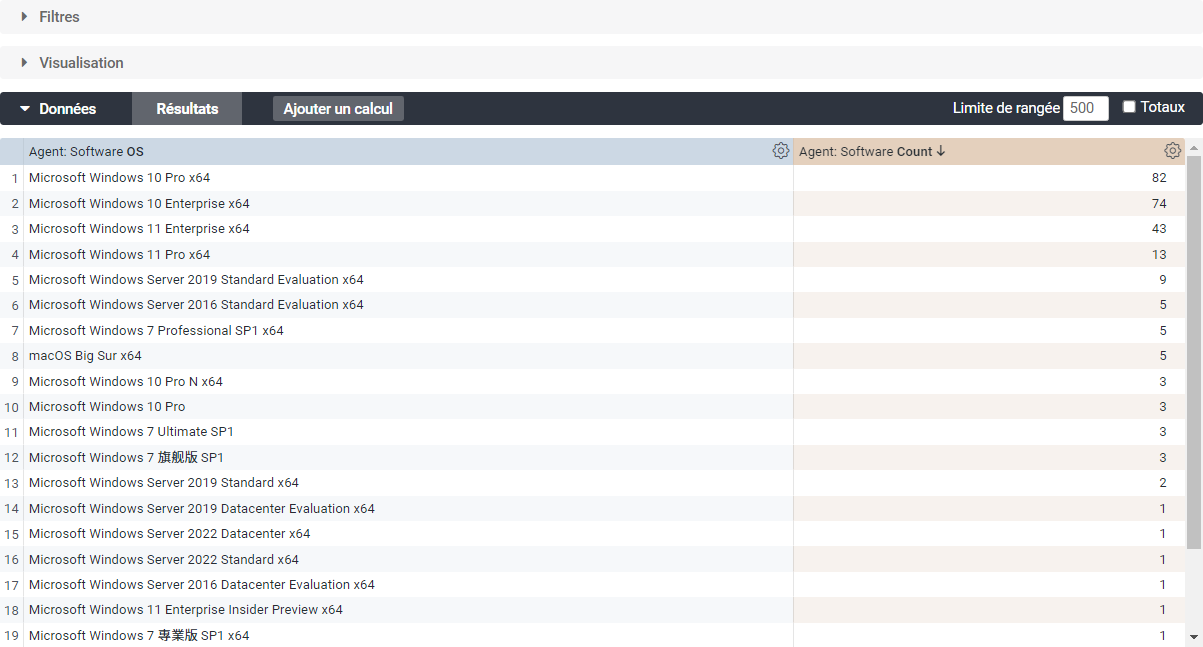
Task: Select Microsoft Windows 10 Pro N x64 cell
Action: pos(408,382)
